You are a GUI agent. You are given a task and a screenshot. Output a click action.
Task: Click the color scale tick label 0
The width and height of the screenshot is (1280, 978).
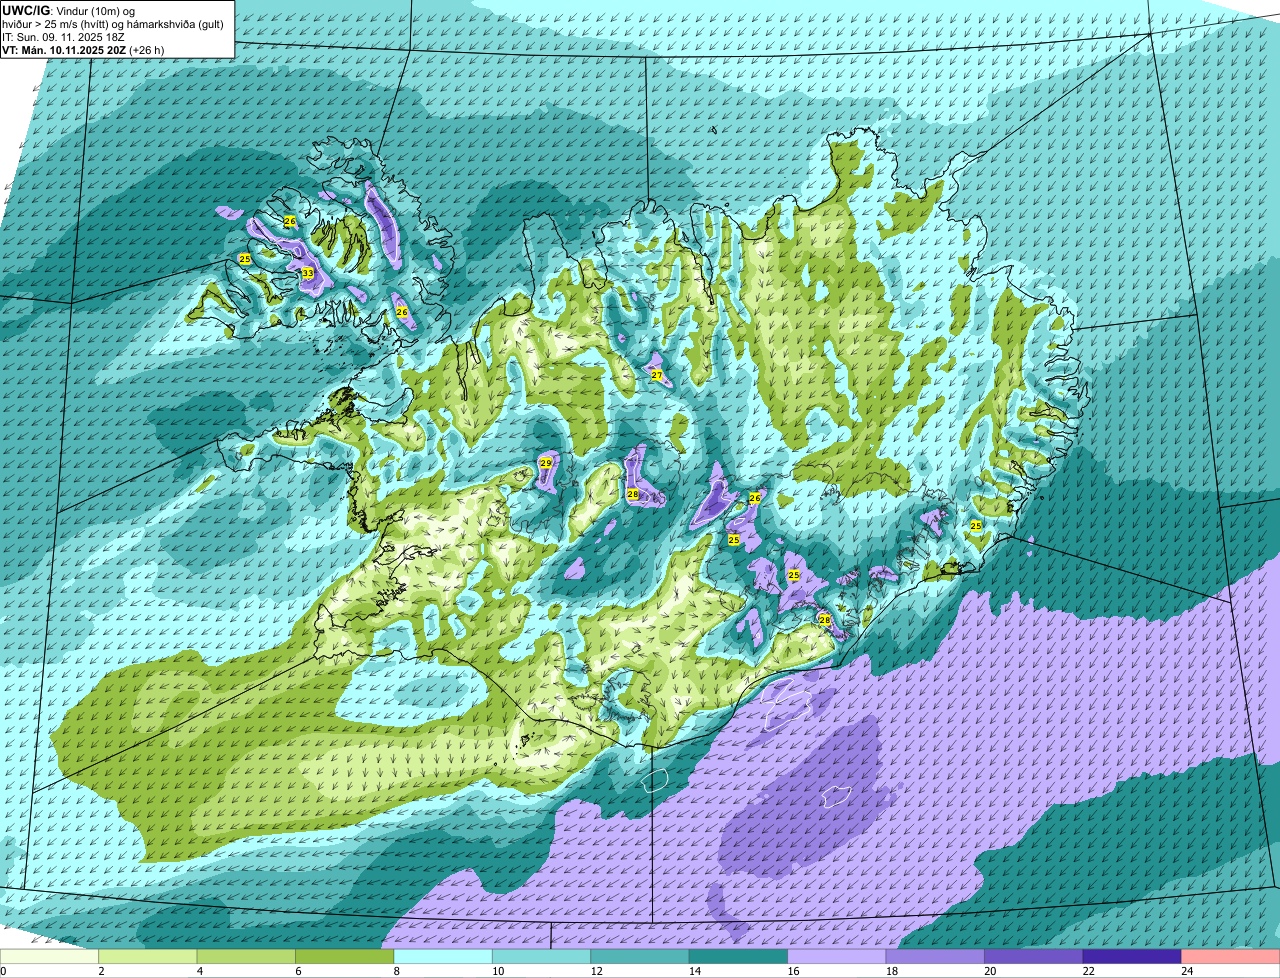[x=3, y=971]
